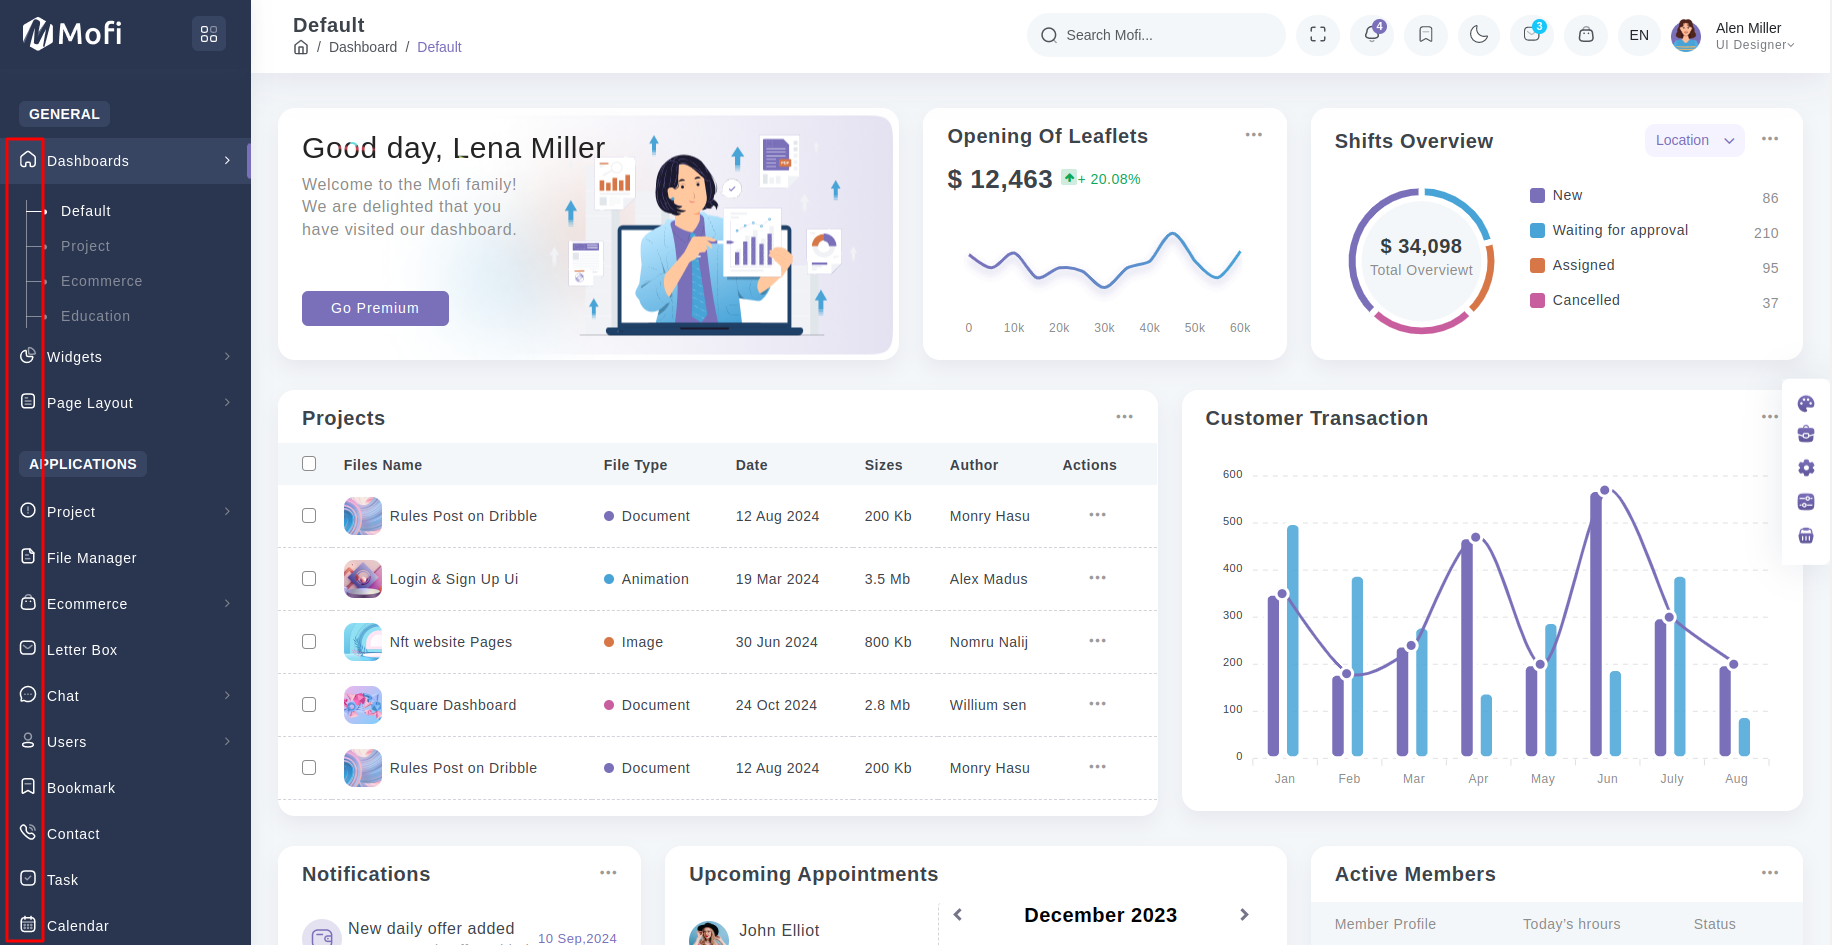This screenshot has width=1832, height=945.
Task: Tick checkbox for Login & Sign Up Ui
Action: [x=309, y=579]
